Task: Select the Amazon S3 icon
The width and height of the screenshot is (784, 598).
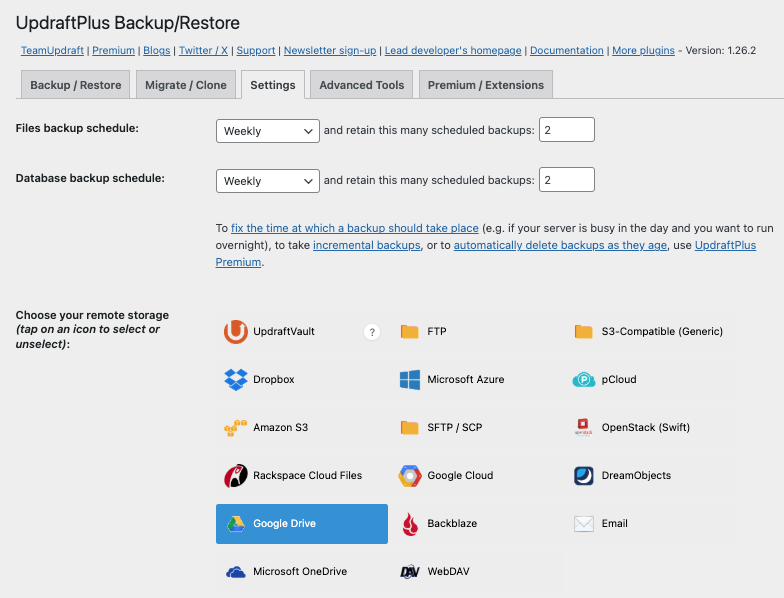Action: click(236, 428)
